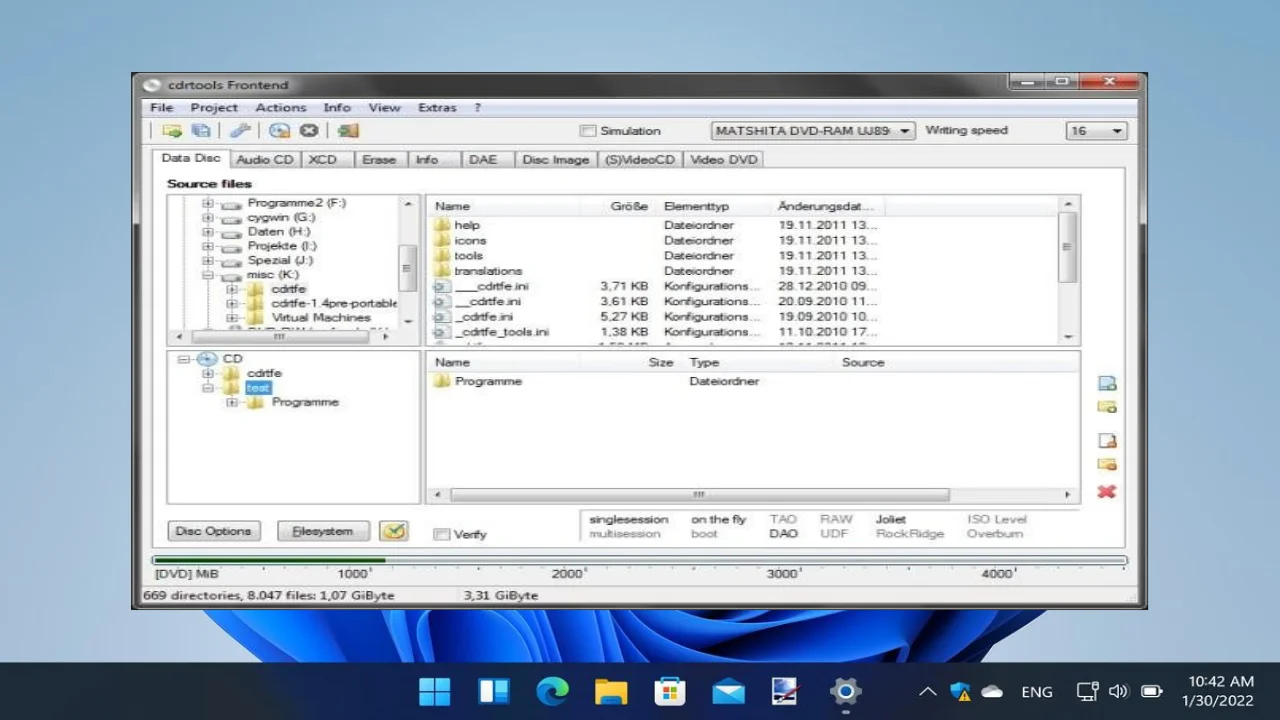Open Widgets from the taskbar
The image size is (1280, 720).
click(494, 691)
